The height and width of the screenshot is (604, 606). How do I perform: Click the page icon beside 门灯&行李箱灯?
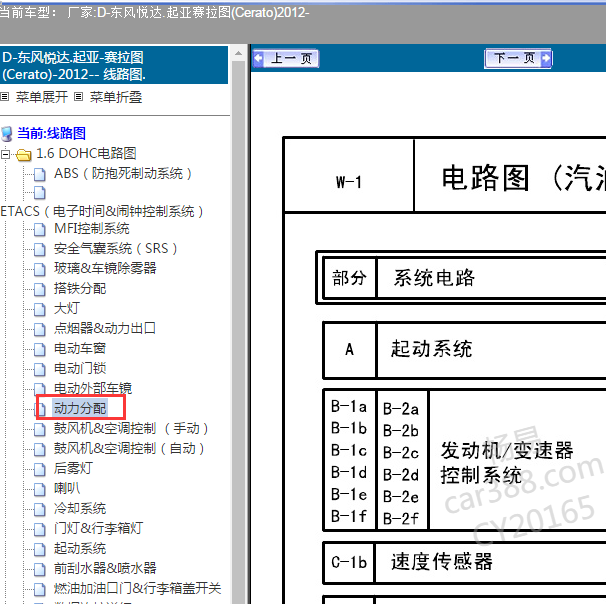tap(39, 529)
